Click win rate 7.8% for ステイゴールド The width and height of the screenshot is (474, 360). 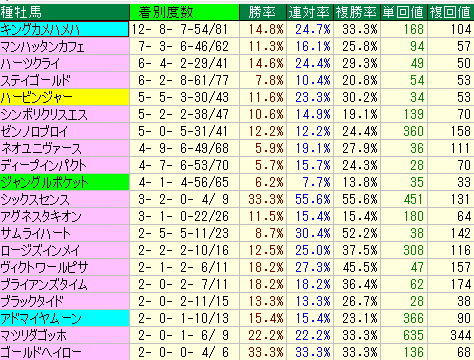coord(269,80)
